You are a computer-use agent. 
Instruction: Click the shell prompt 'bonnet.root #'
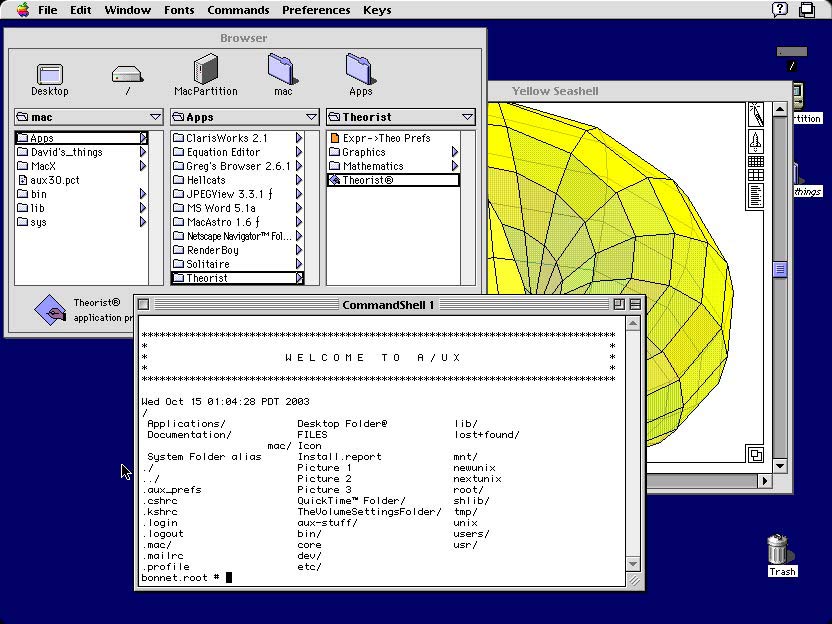[181, 577]
